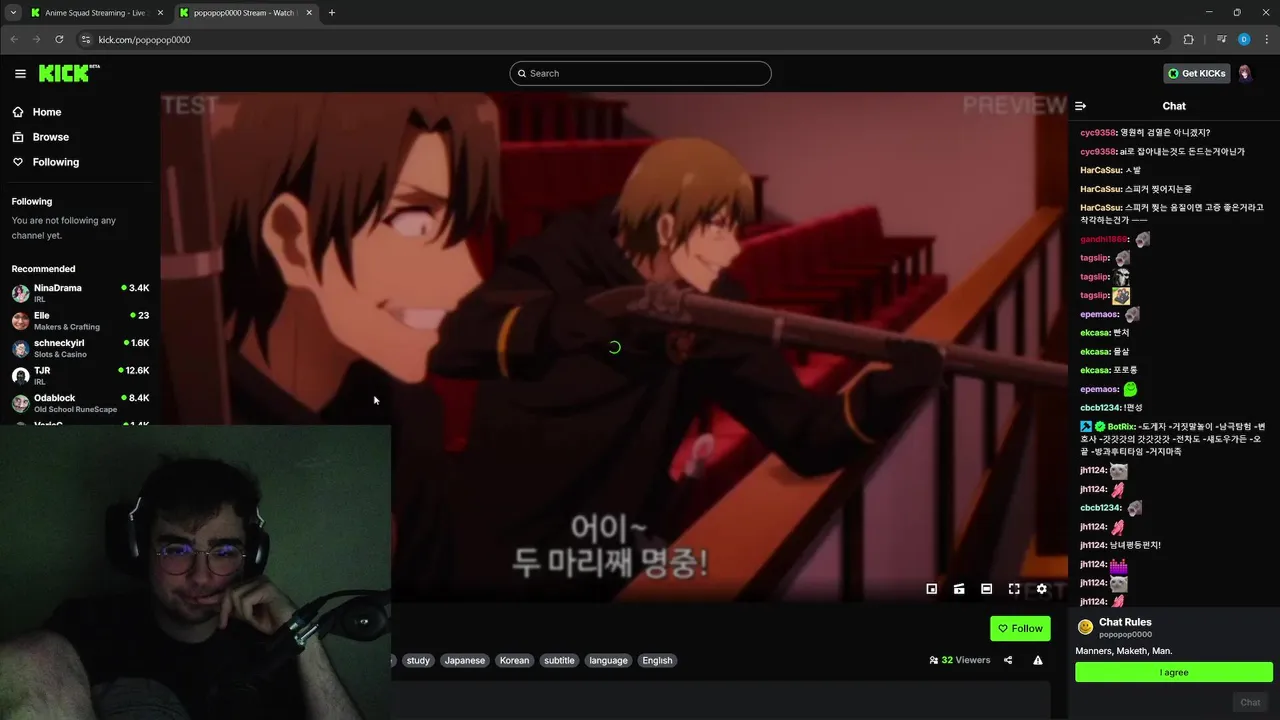View site information icon
1280x720 pixels.
tap(86, 39)
